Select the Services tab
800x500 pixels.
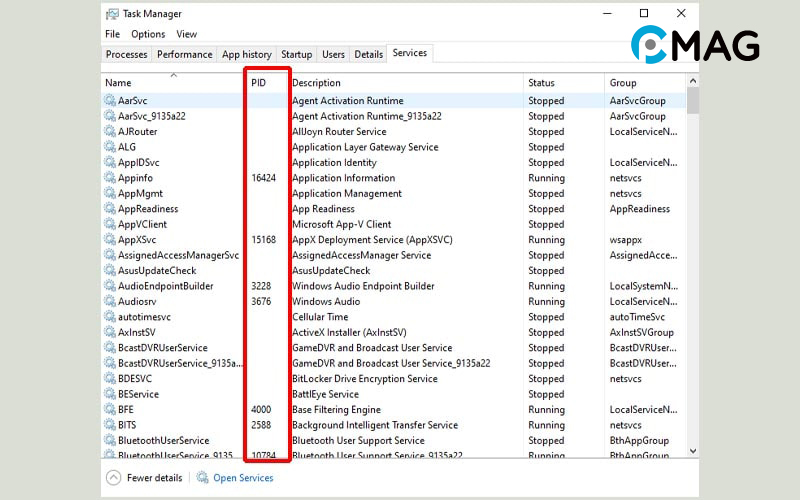tap(410, 53)
